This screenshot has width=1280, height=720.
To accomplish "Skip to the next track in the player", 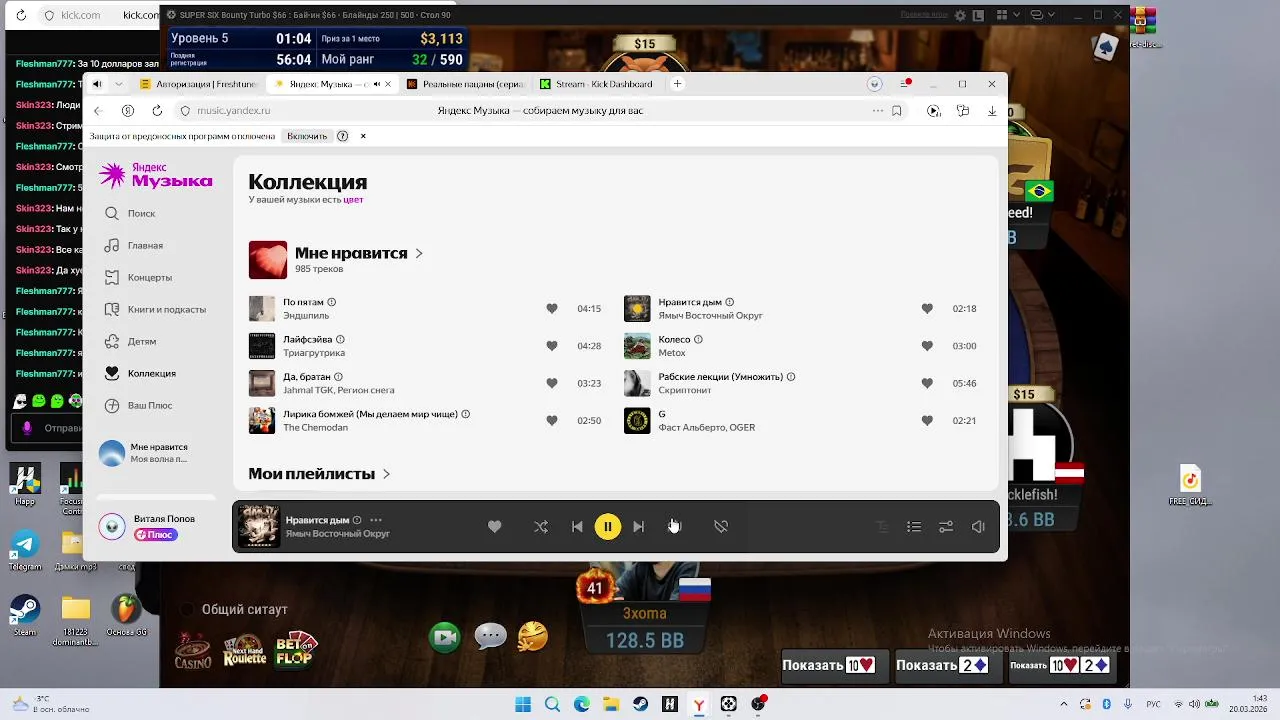I will pyautogui.click(x=639, y=527).
